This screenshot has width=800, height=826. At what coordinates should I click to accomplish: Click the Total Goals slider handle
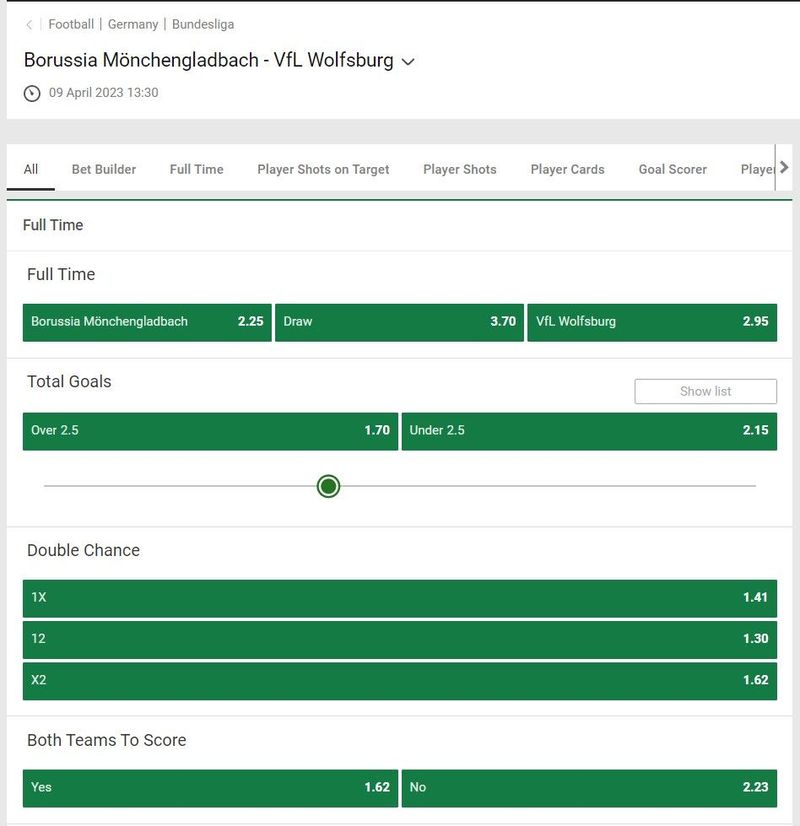pos(328,486)
